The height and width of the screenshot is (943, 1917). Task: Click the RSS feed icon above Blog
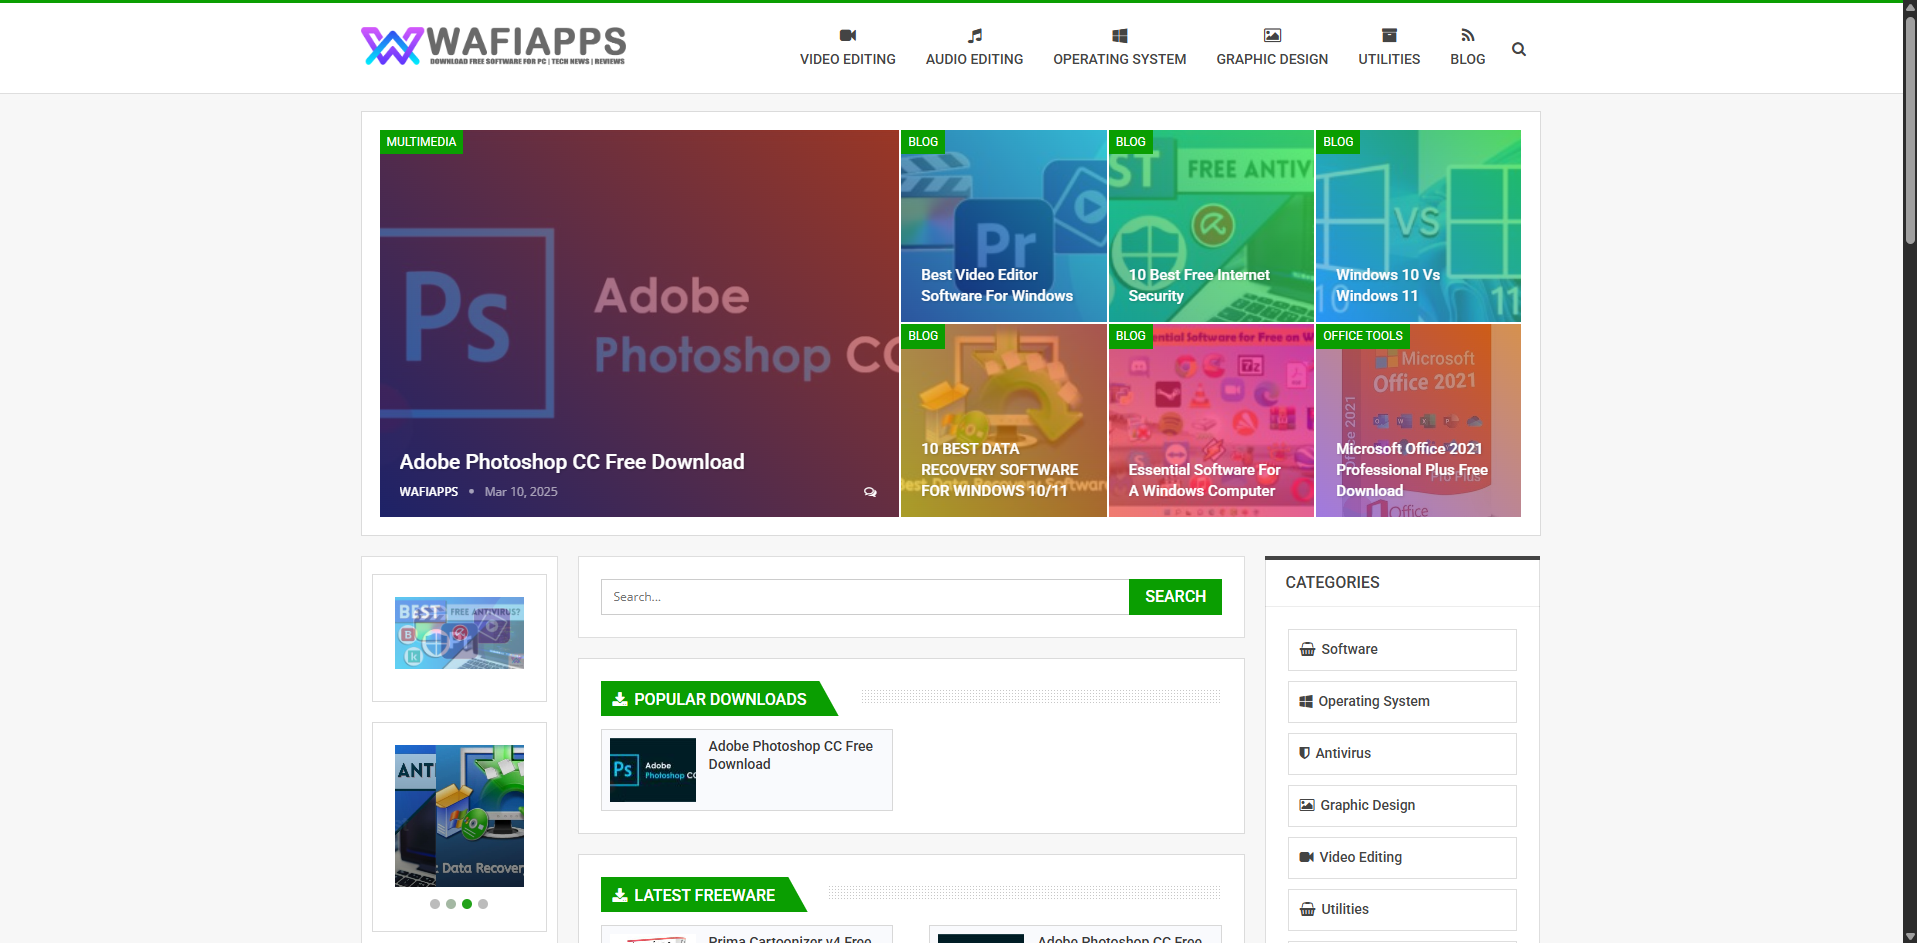click(x=1468, y=36)
